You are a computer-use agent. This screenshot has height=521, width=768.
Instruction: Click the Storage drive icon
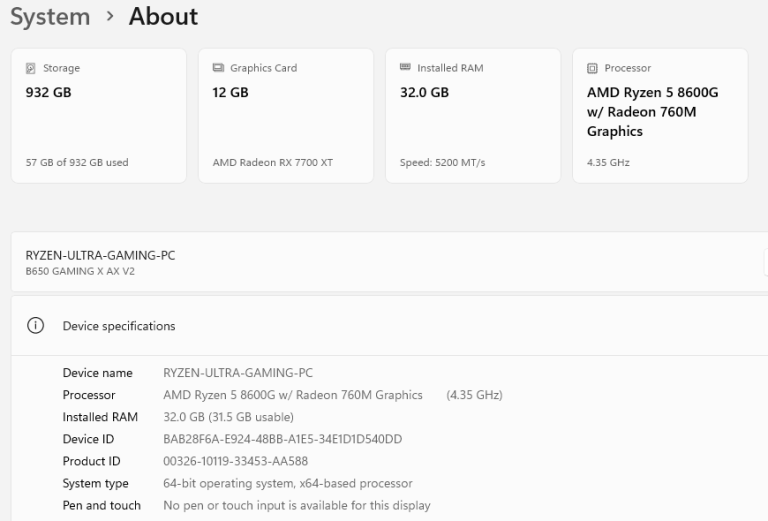point(30,68)
